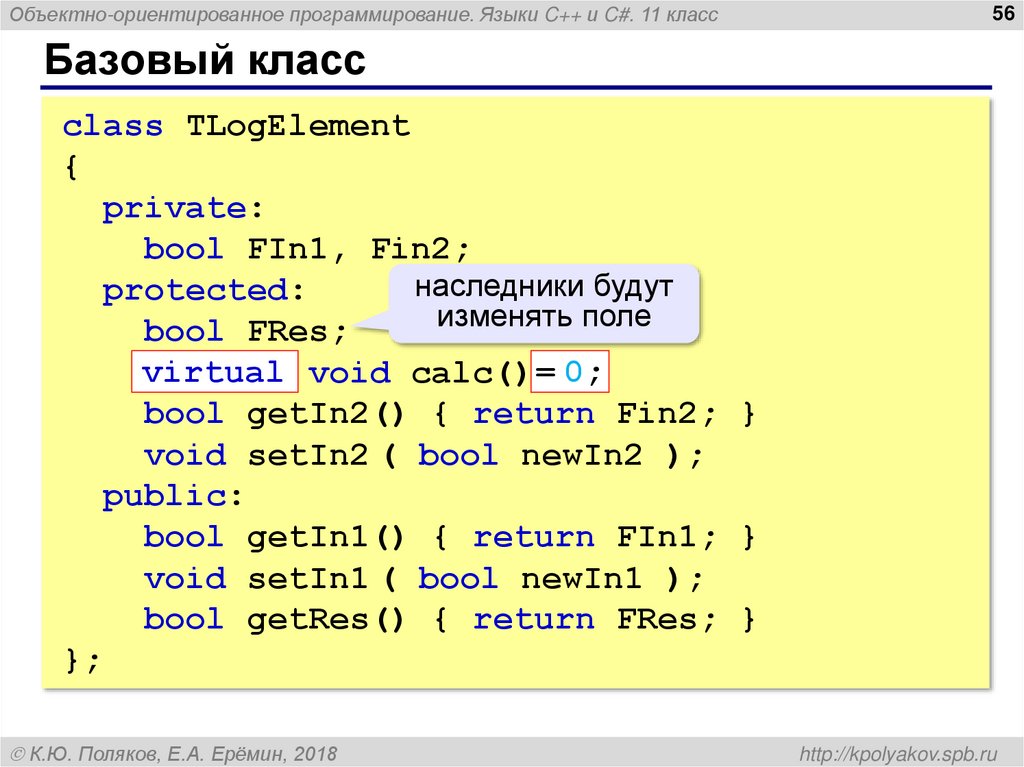Click the copyright 'К.Ю. Поляков, Е.А. Ерёмин, 2018'

click(174, 754)
